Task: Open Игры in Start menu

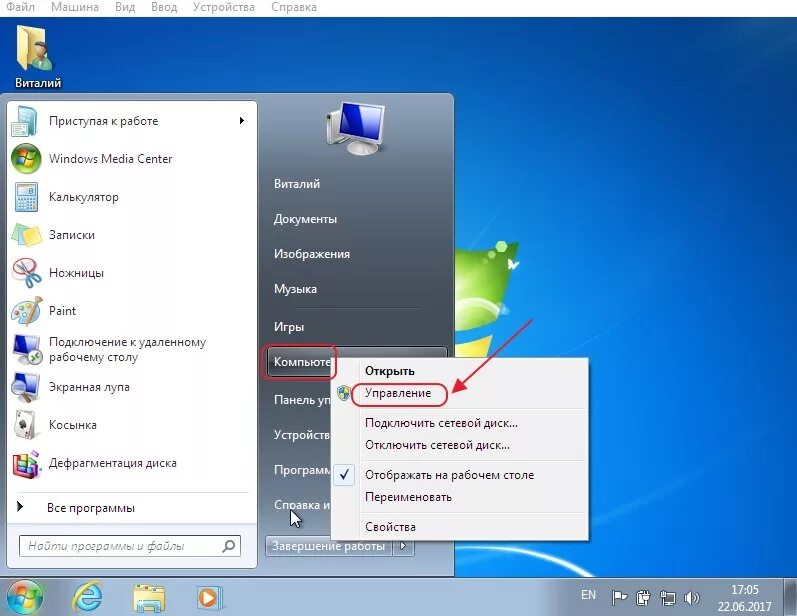Action: pos(289,327)
